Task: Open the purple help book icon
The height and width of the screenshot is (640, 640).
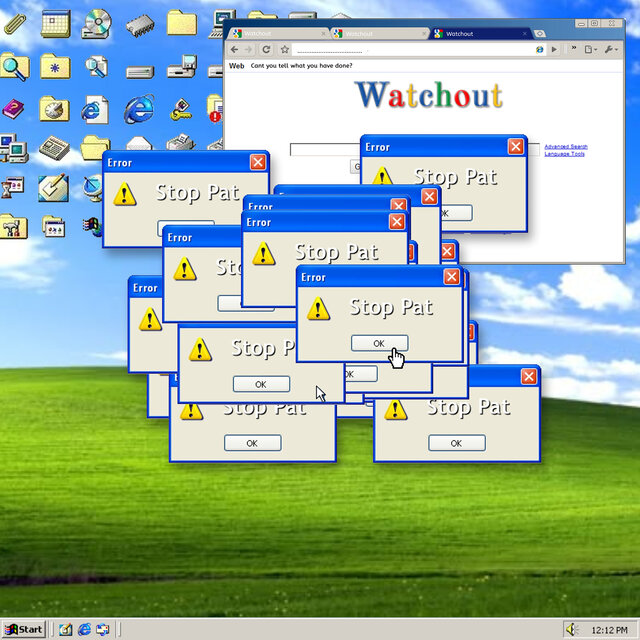Action: [13, 109]
